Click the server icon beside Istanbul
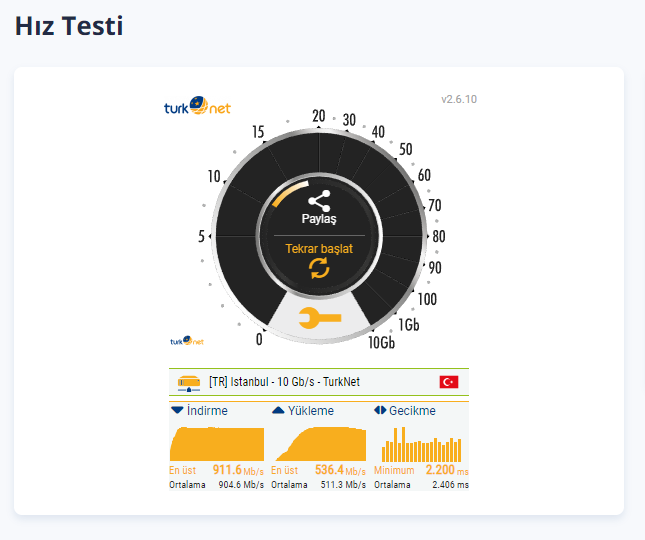This screenshot has width=645, height=540. point(189,383)
